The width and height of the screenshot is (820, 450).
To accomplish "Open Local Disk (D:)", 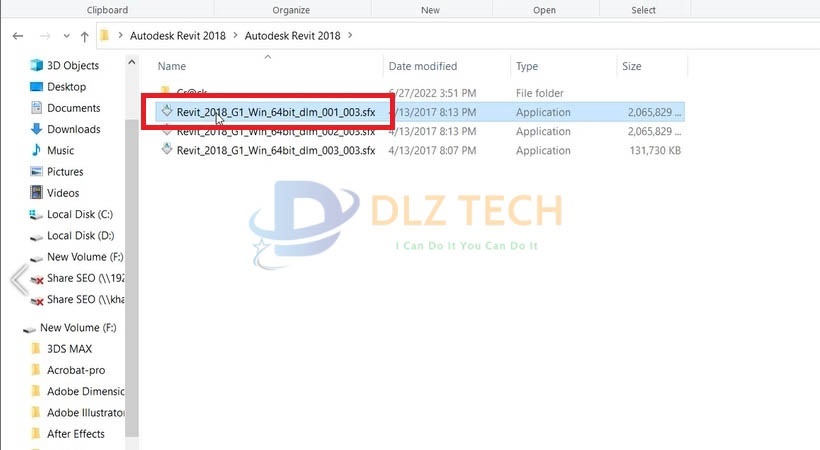I will coord(81,235).
